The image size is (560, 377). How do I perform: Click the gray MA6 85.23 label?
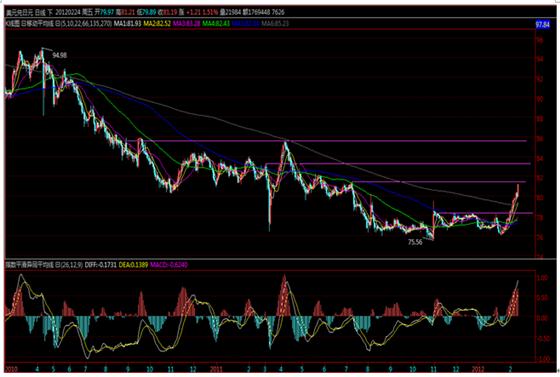(x=275, y=24)
